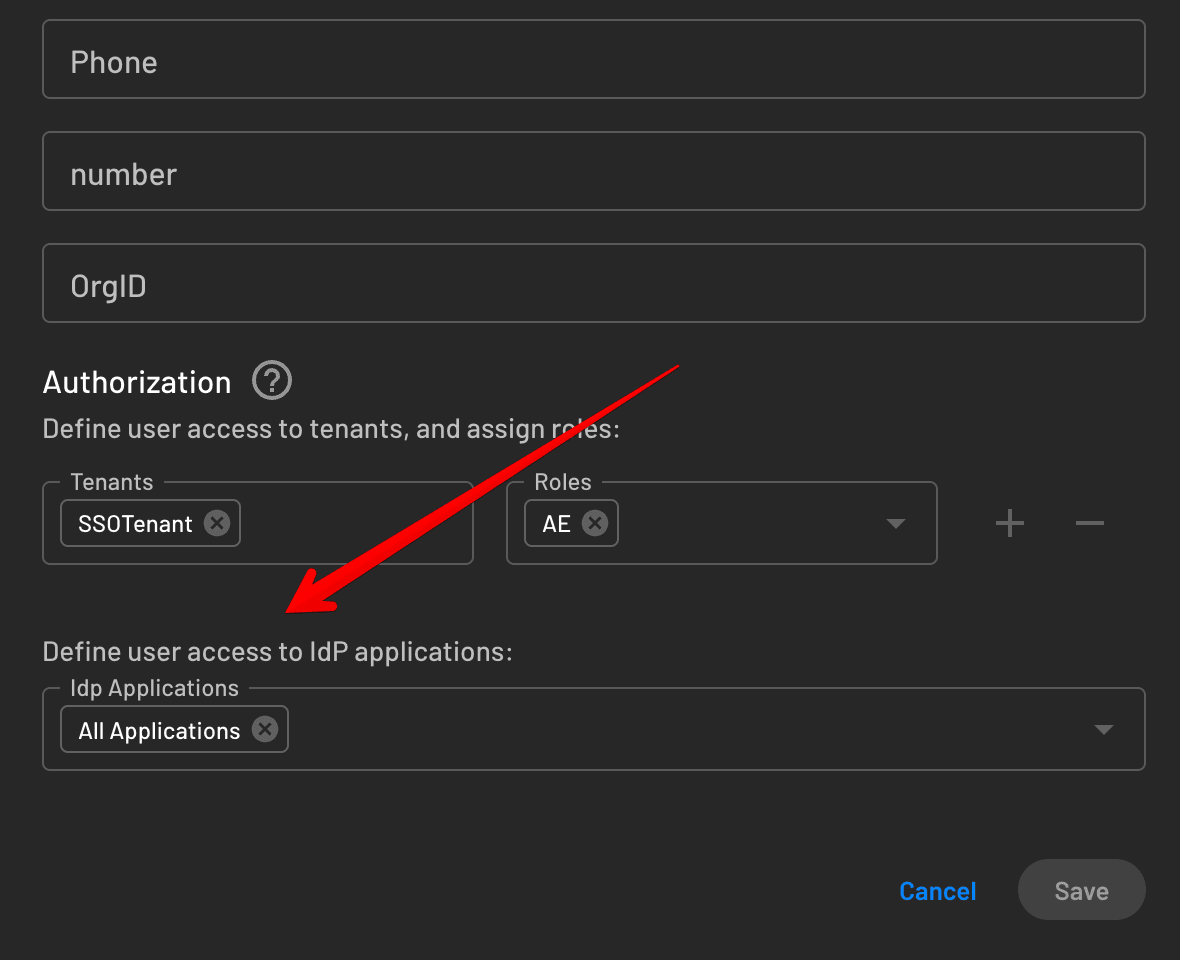Click the Authorization heading

point(137,382)
